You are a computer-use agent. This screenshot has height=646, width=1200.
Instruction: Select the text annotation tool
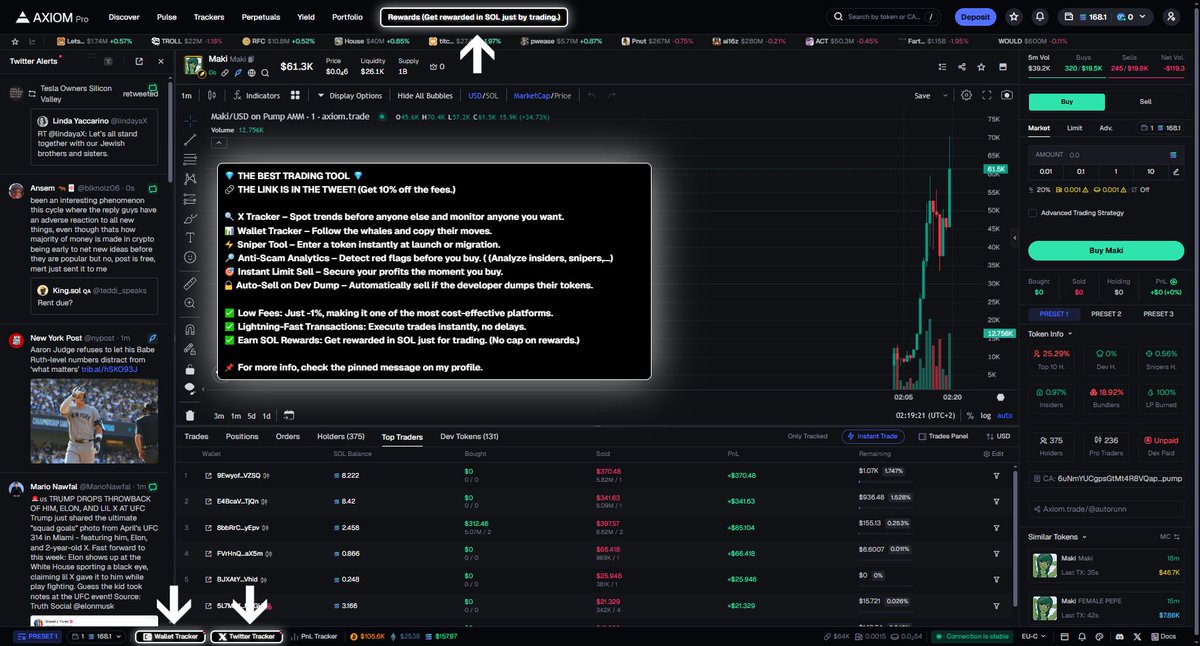tap(190, 237)
